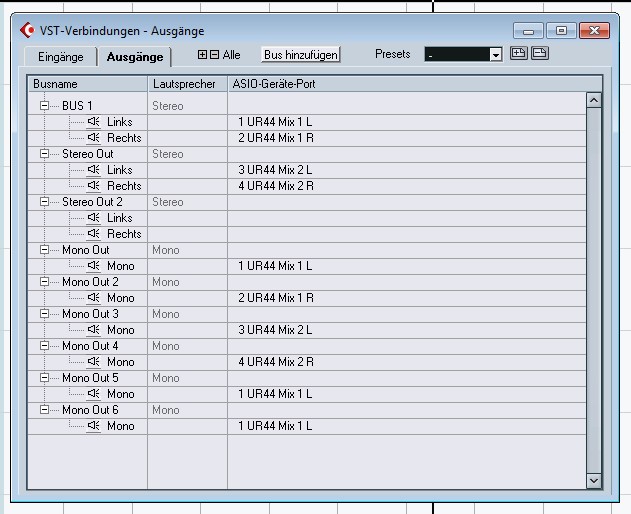Select the Ausgänge tab
The width and height of the screenshot is (631, 514).
[x=135, y=57]
